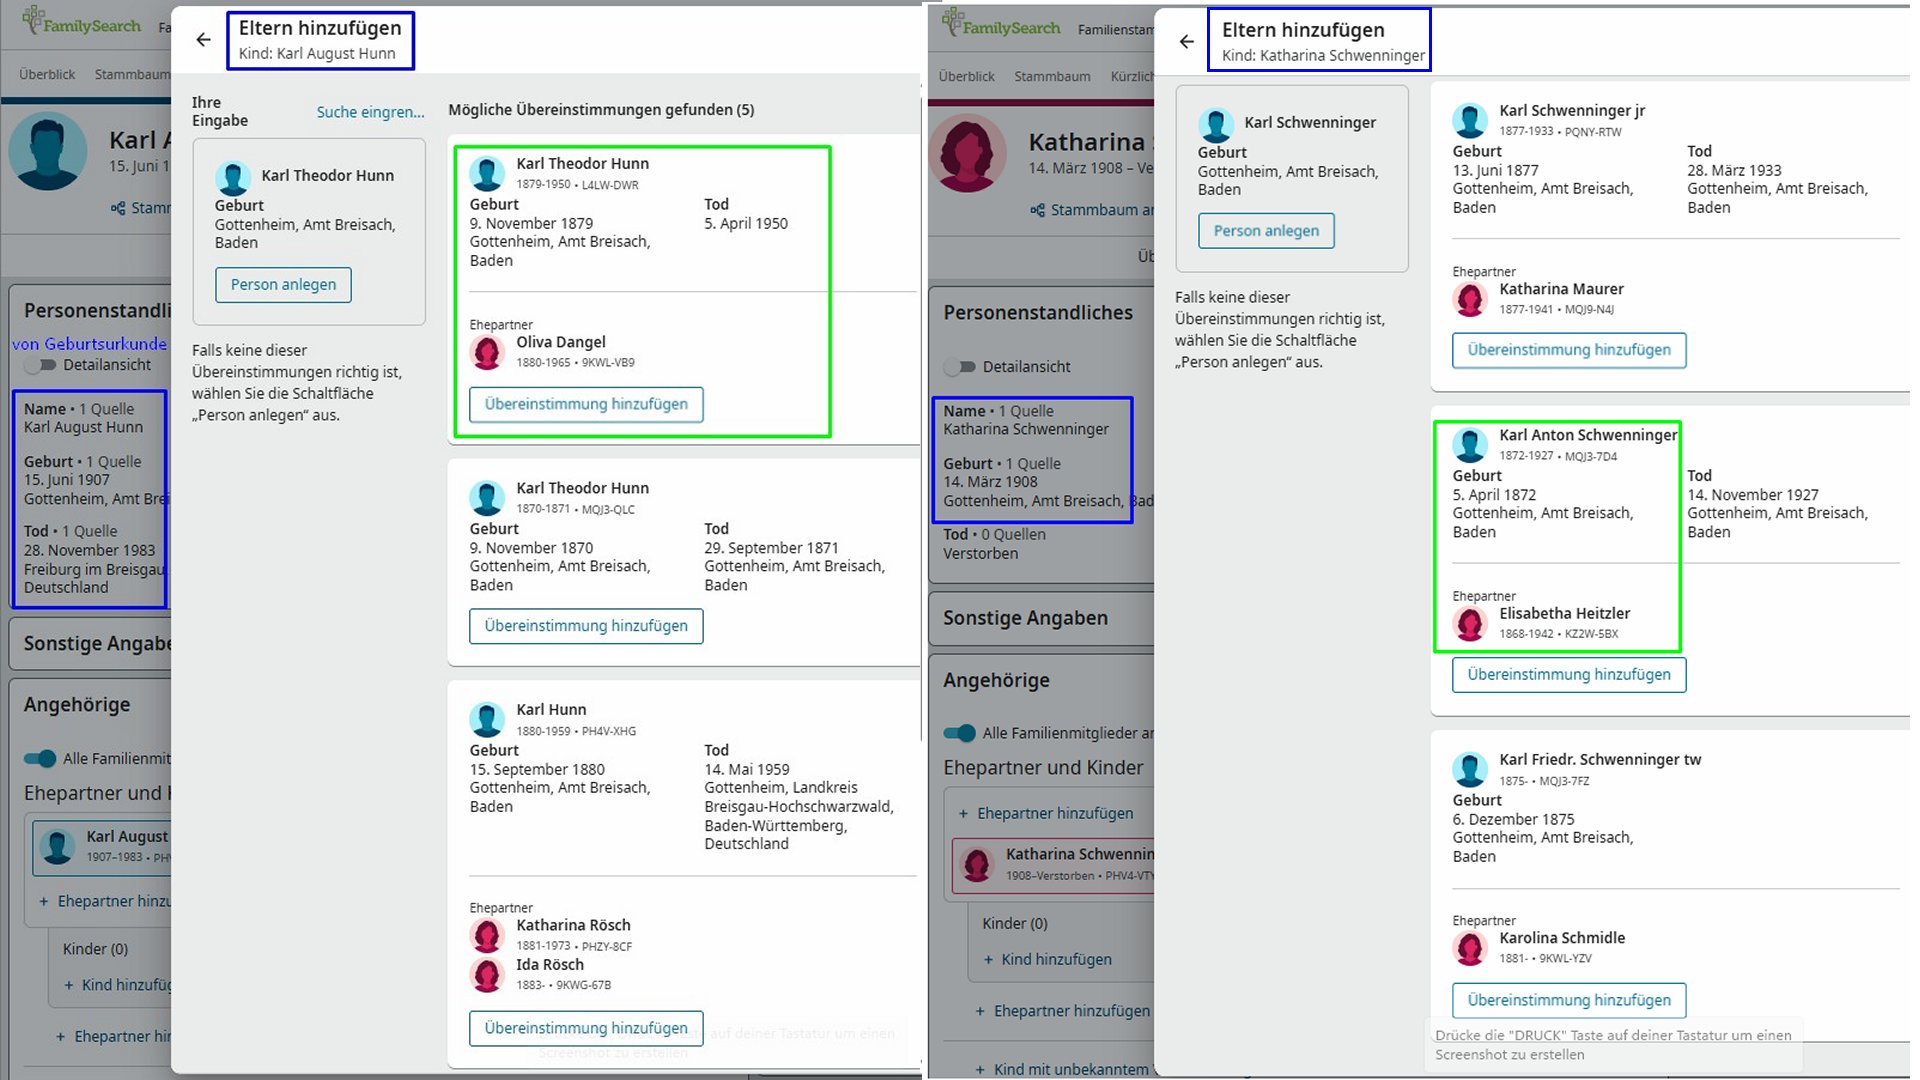Image resolution: width=1920 pixels, height=1080 pixels.
Task: Expand Sonstige Angaben section in right window
Action: point(1025,618)
